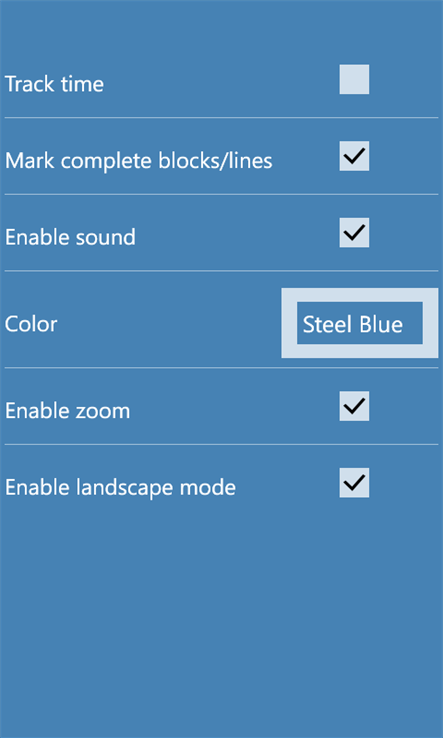Uncheck the Enable landscape mode box
The image size is (443, 738).
pyautogui.click(x=354, y=482)
